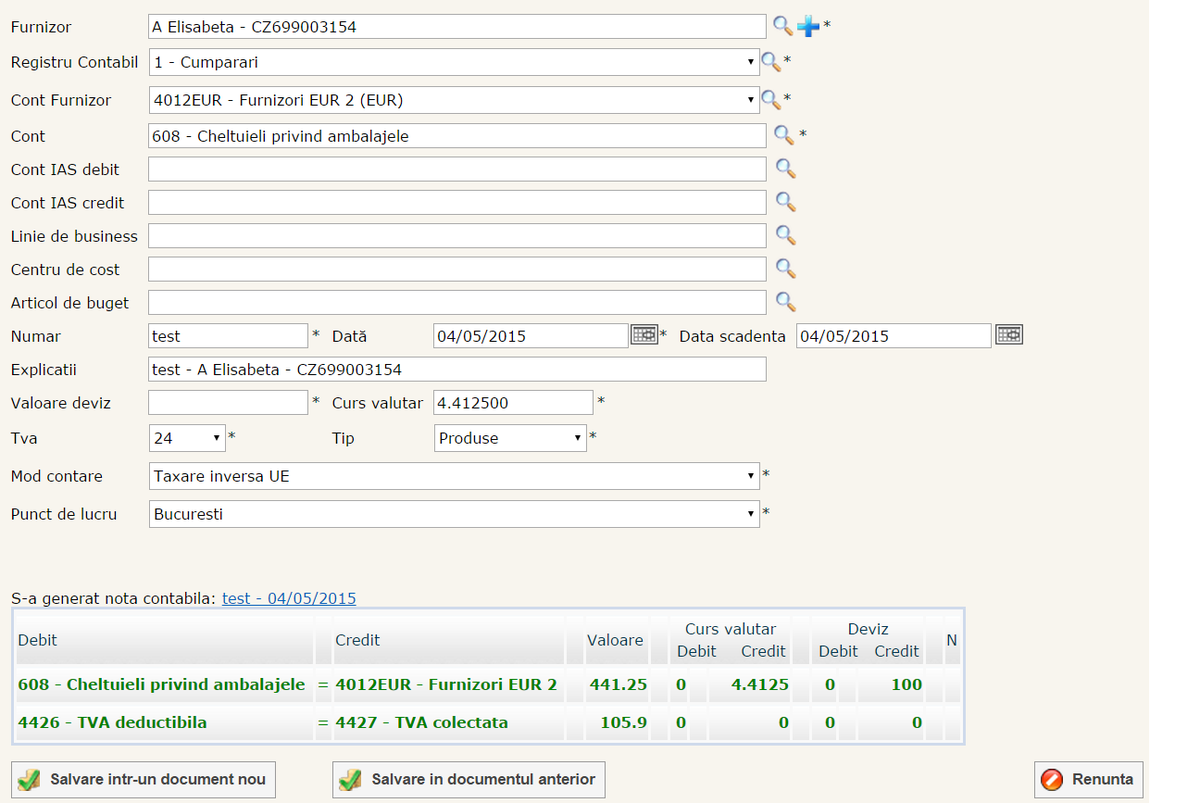
Task: Select a different Punct de lucru
Action: tap(453, 514)
